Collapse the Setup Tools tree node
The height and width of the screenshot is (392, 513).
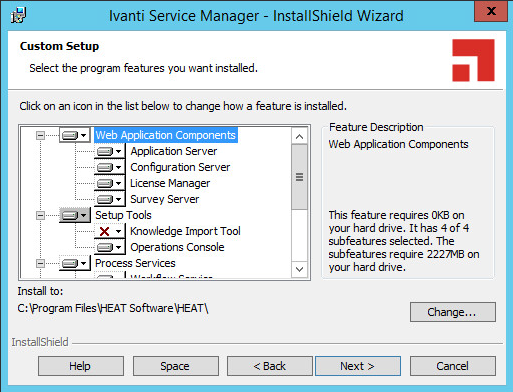pos(40,215)
